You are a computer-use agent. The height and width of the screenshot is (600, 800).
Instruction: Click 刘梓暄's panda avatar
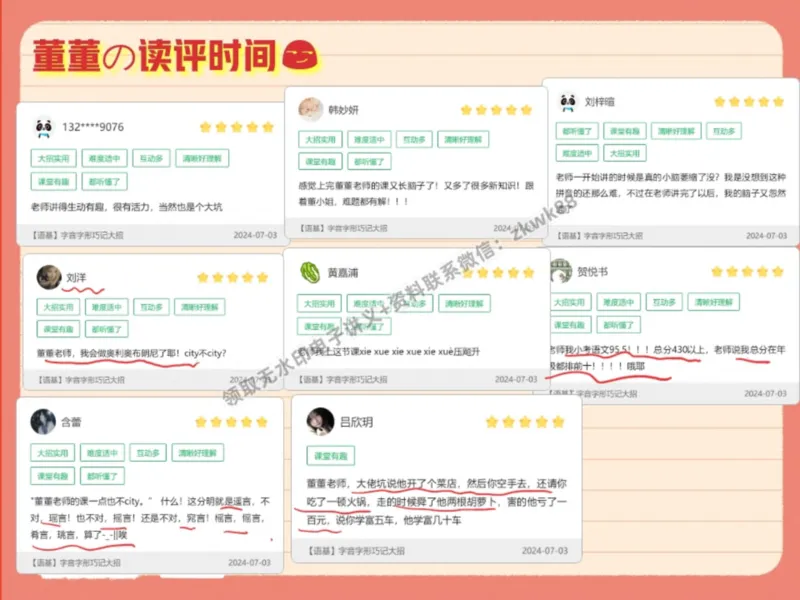click(x=568, y=102)
